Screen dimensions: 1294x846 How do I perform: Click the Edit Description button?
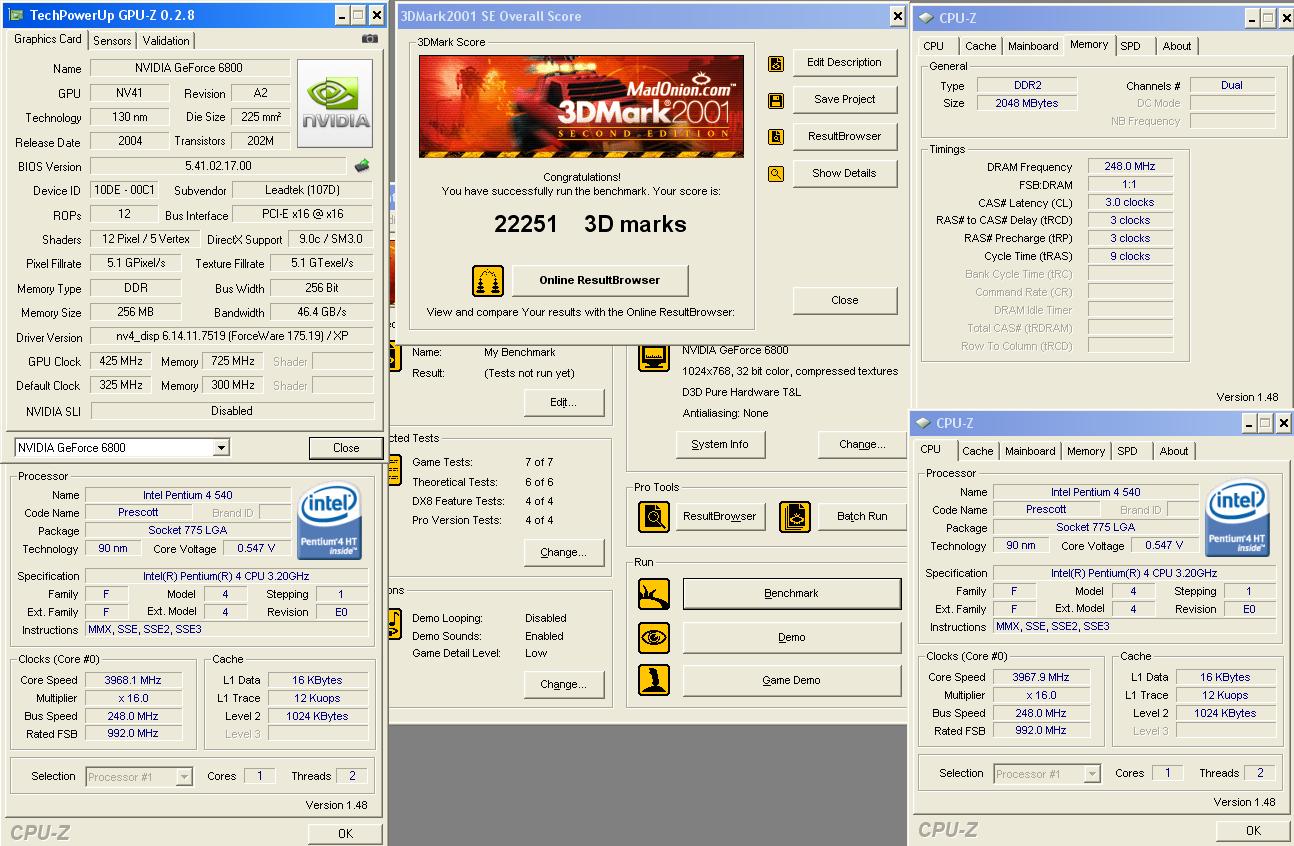point(845,62)
